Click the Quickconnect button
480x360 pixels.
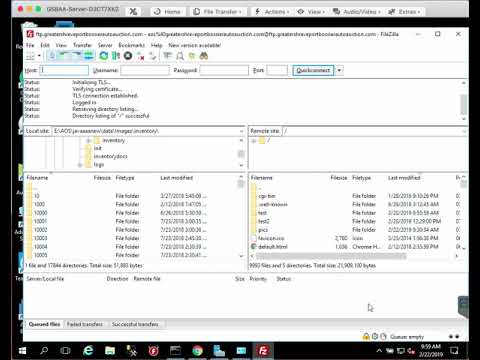(x=313, y=70)
